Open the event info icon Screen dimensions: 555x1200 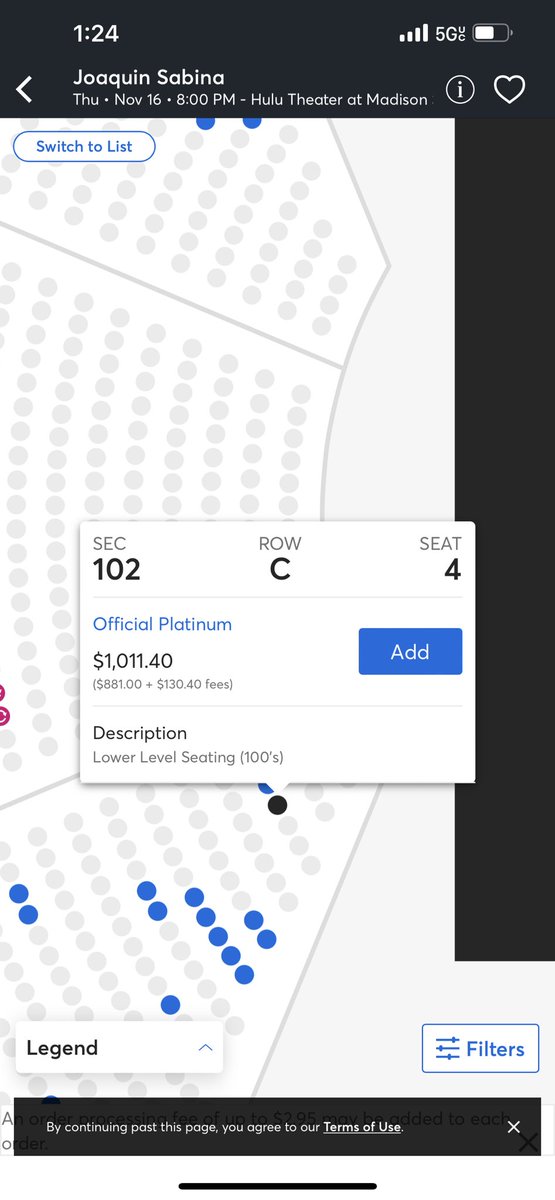(x=460, y=90)
